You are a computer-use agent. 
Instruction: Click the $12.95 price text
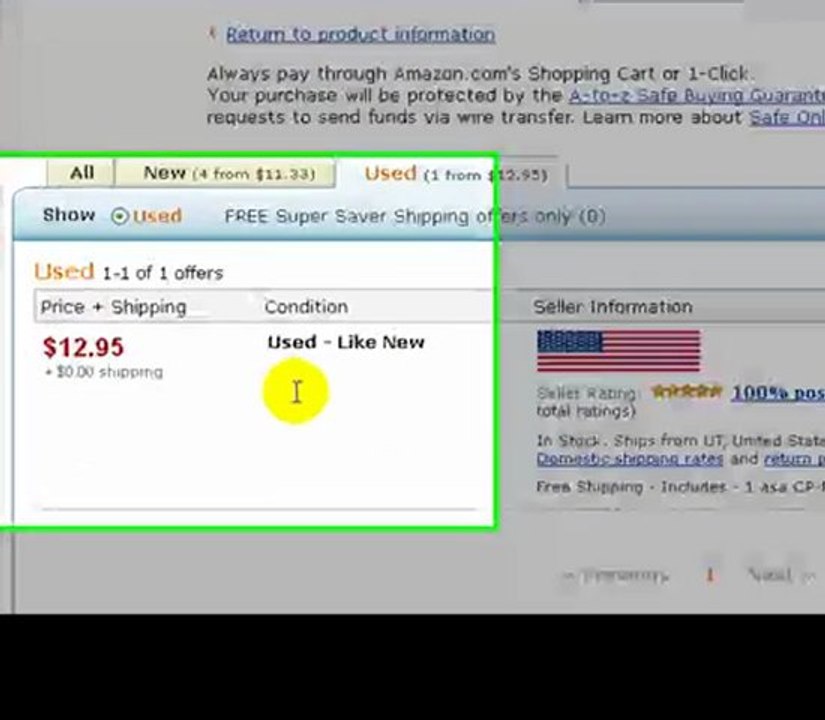coord(83,347)
